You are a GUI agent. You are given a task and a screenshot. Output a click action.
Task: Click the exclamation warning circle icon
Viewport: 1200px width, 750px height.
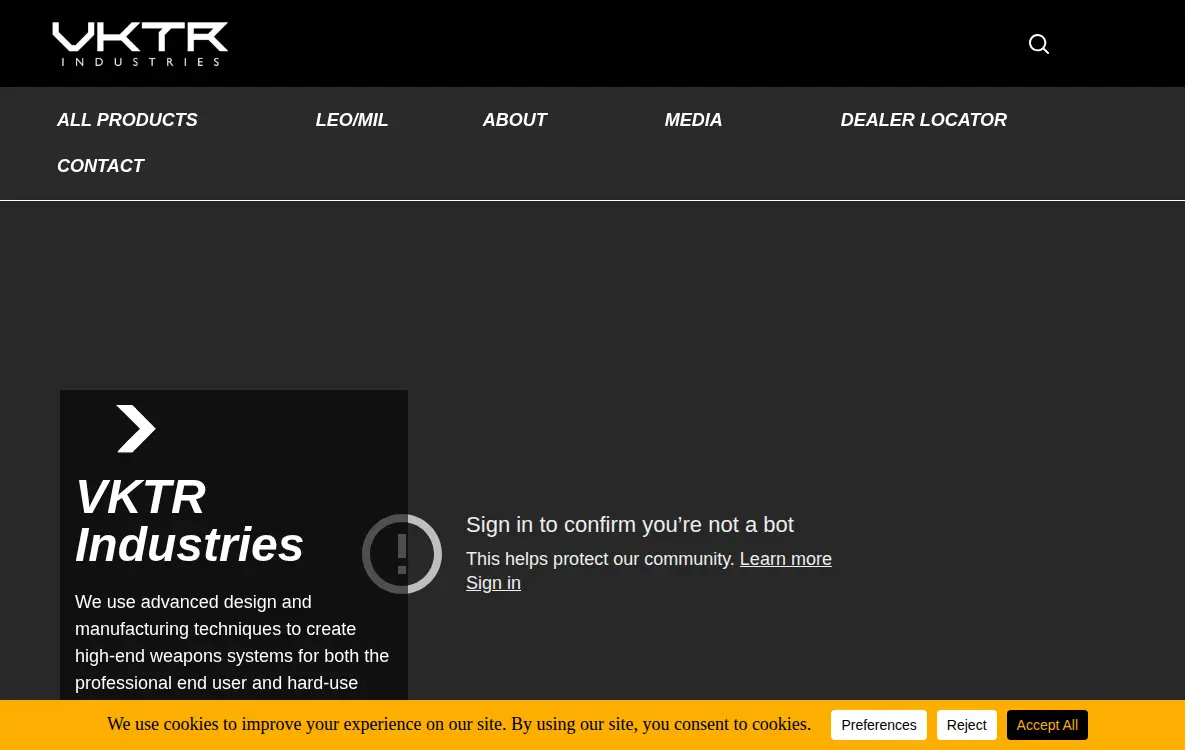coord(402,554)
